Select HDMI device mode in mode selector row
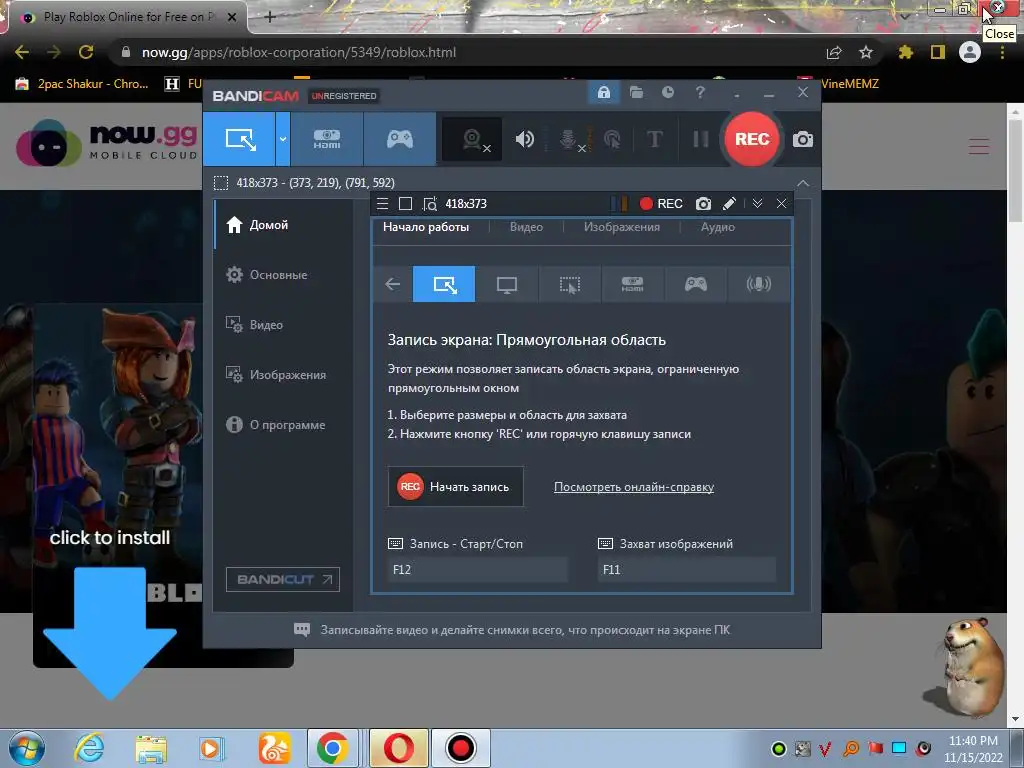Viewport: 1024px width, 768px height. point(632,284)
